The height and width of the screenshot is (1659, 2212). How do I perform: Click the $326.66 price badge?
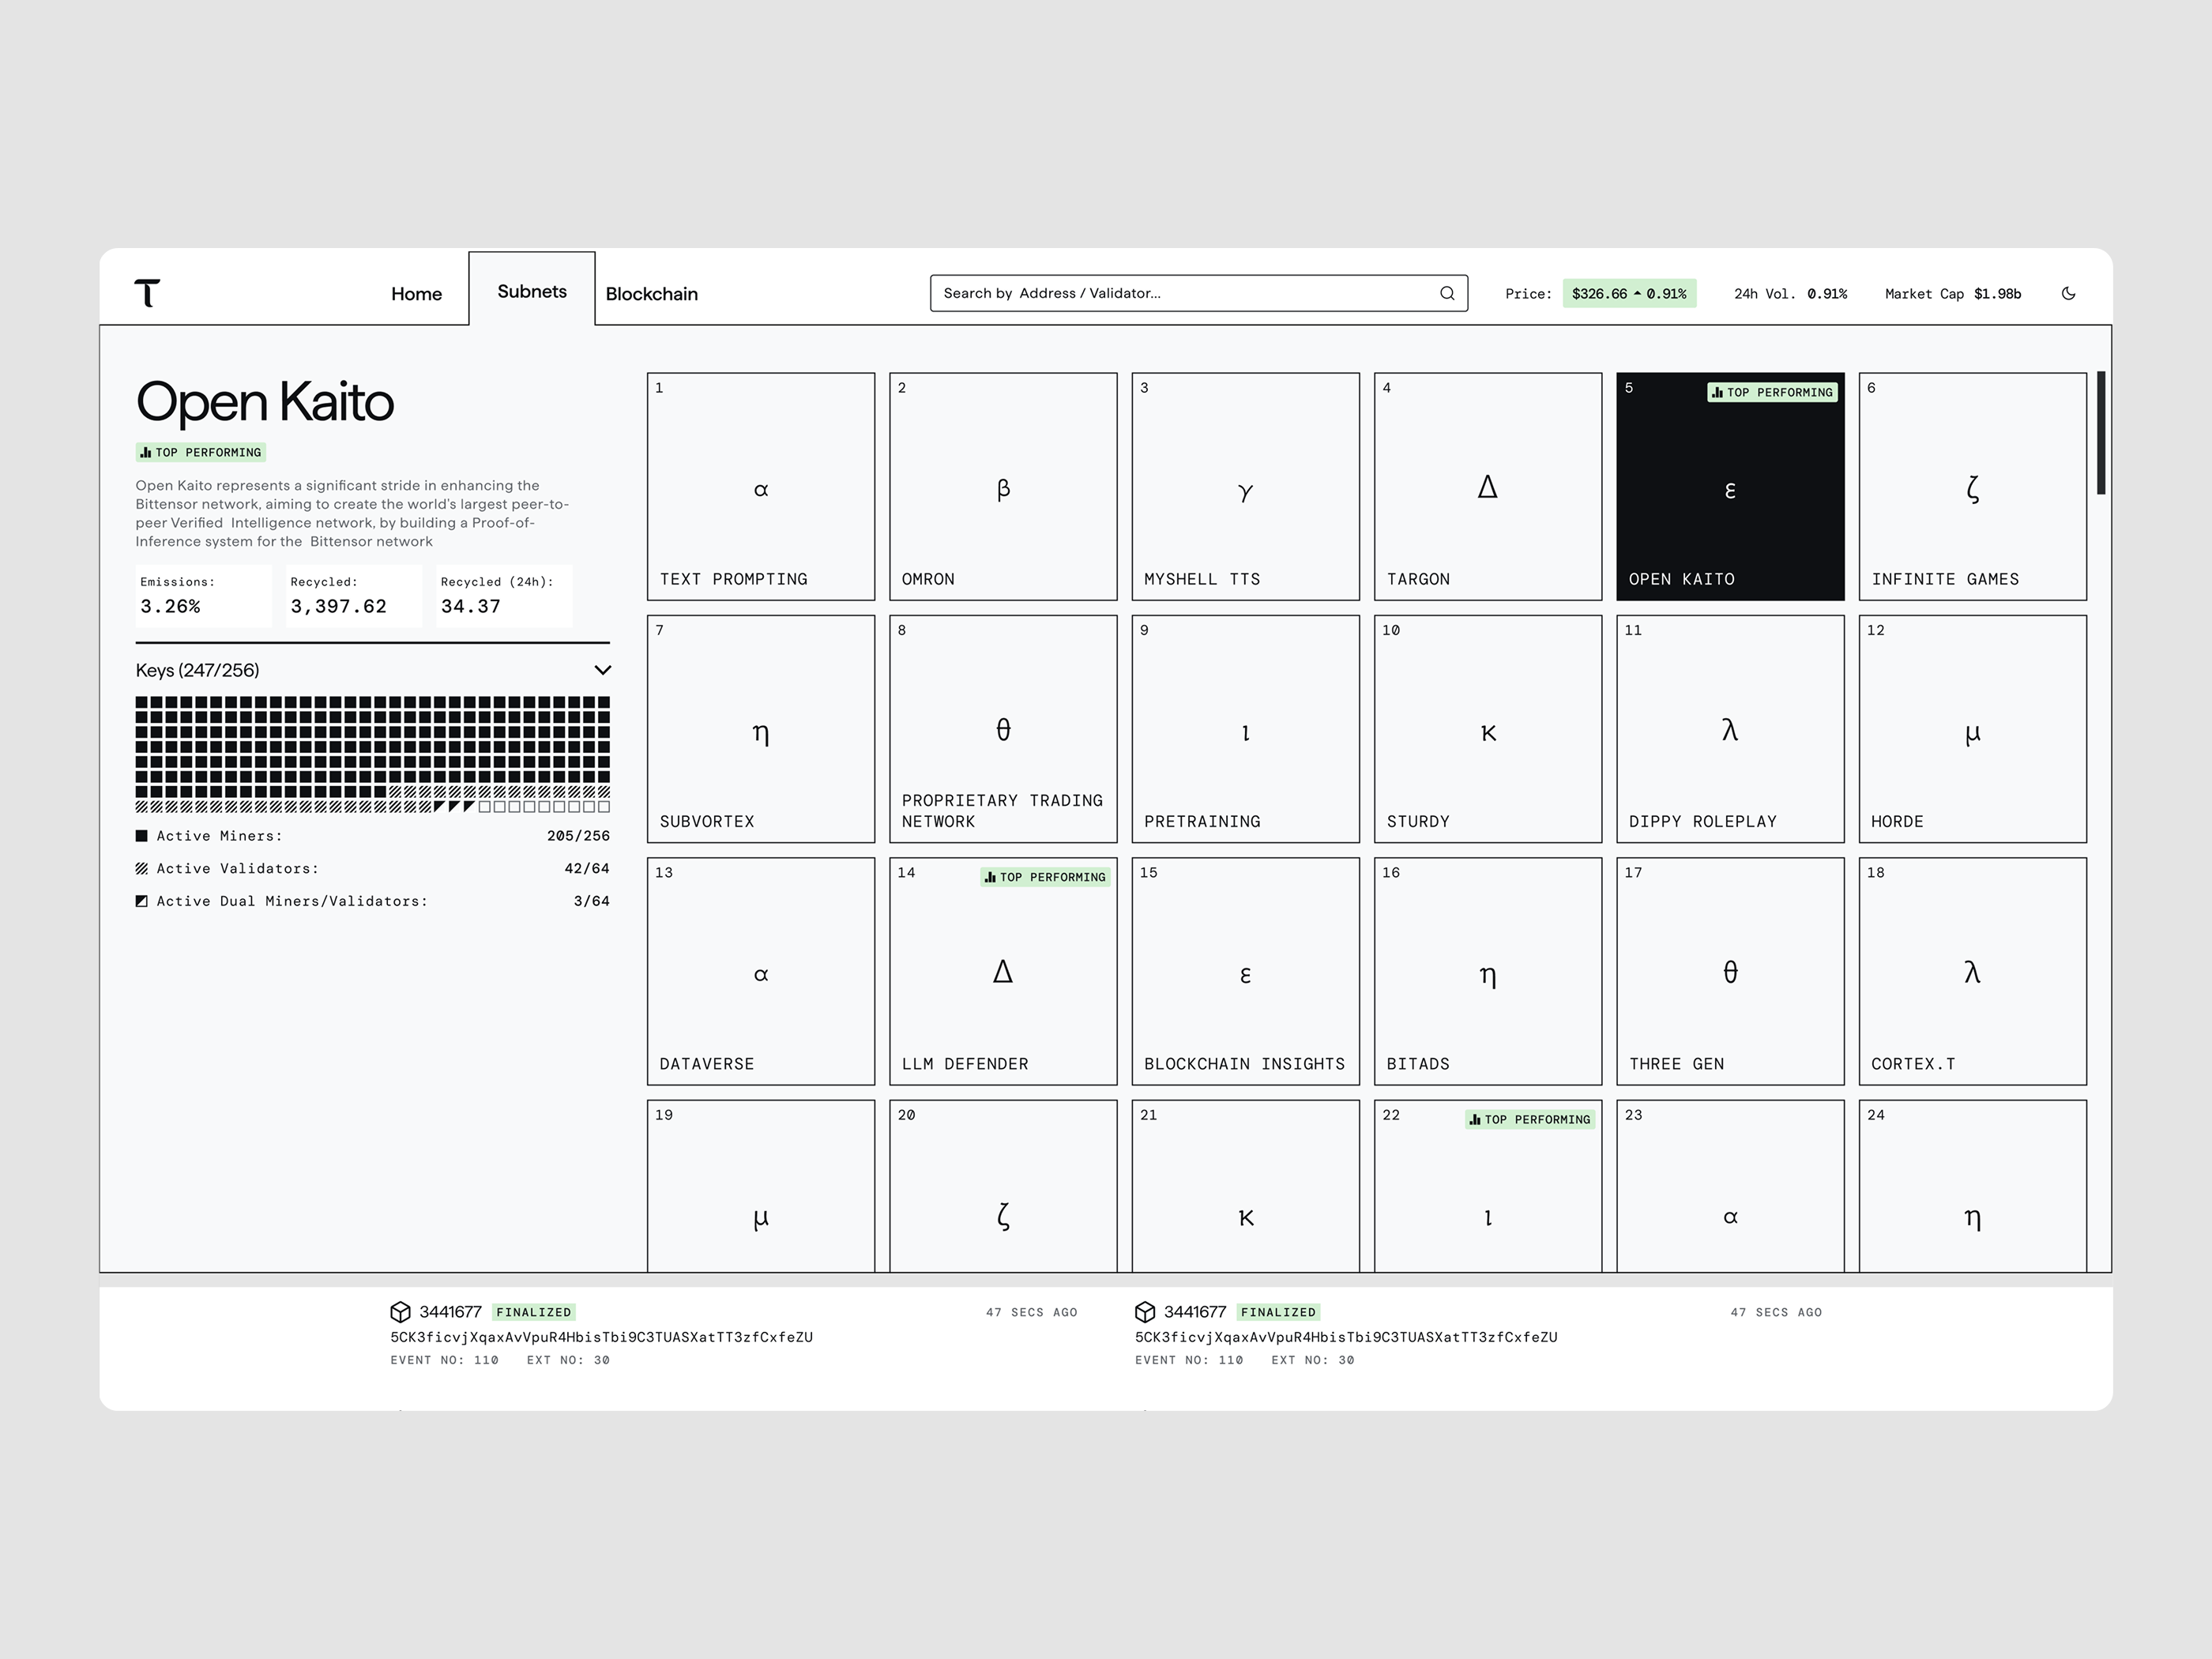pyautogui.click(x=1629, y=293)
